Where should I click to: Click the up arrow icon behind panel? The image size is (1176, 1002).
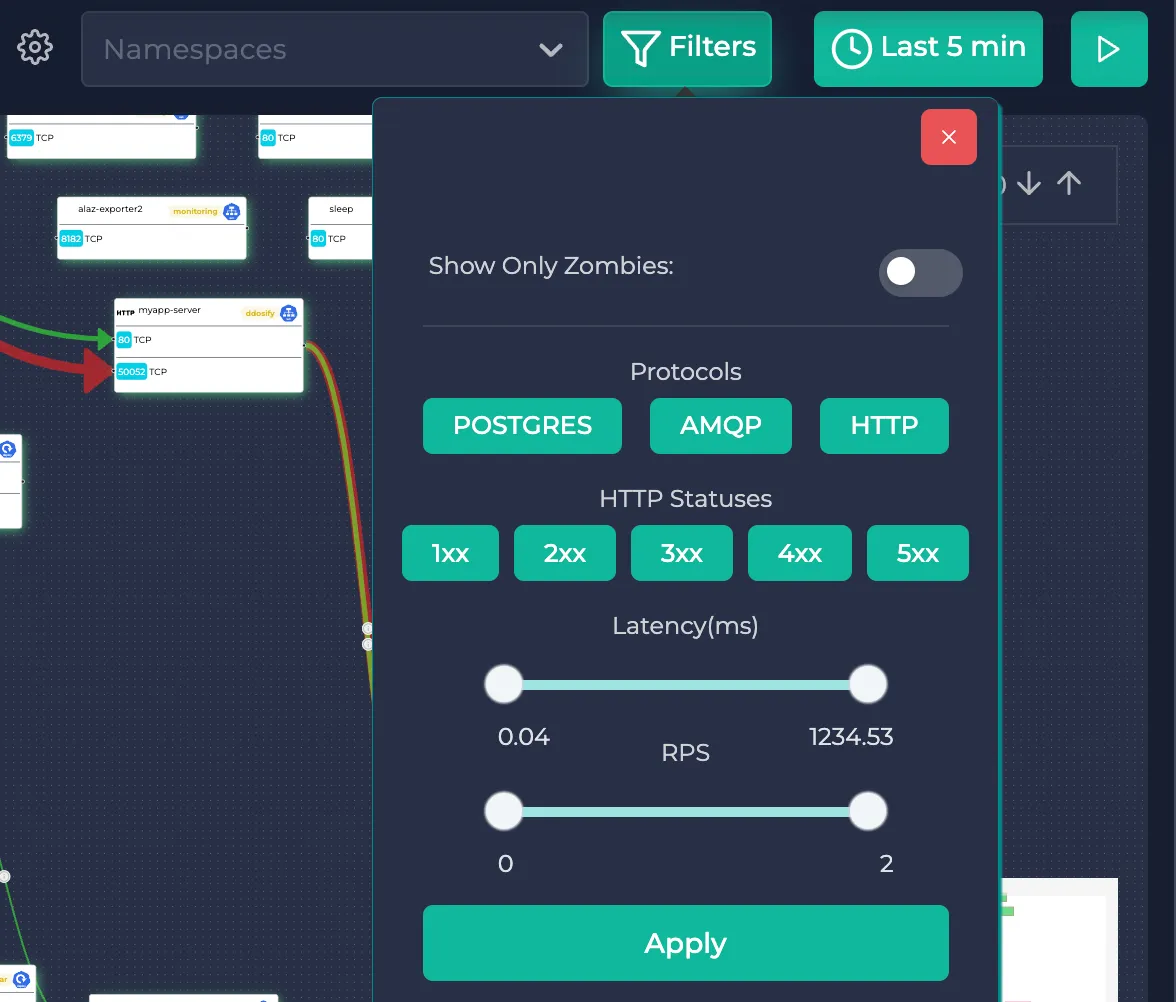coord(1069,183)
